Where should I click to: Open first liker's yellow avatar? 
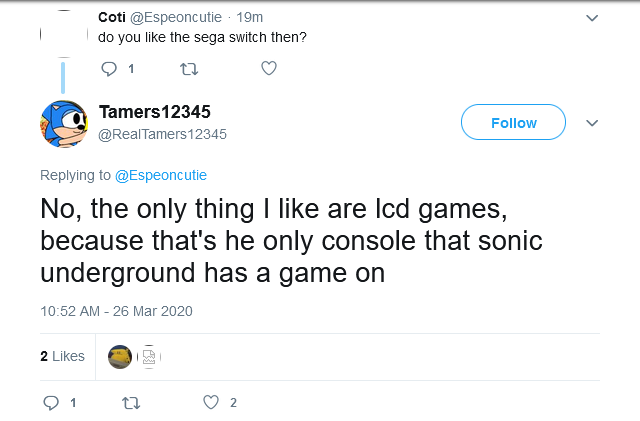[x=120, y=356]
